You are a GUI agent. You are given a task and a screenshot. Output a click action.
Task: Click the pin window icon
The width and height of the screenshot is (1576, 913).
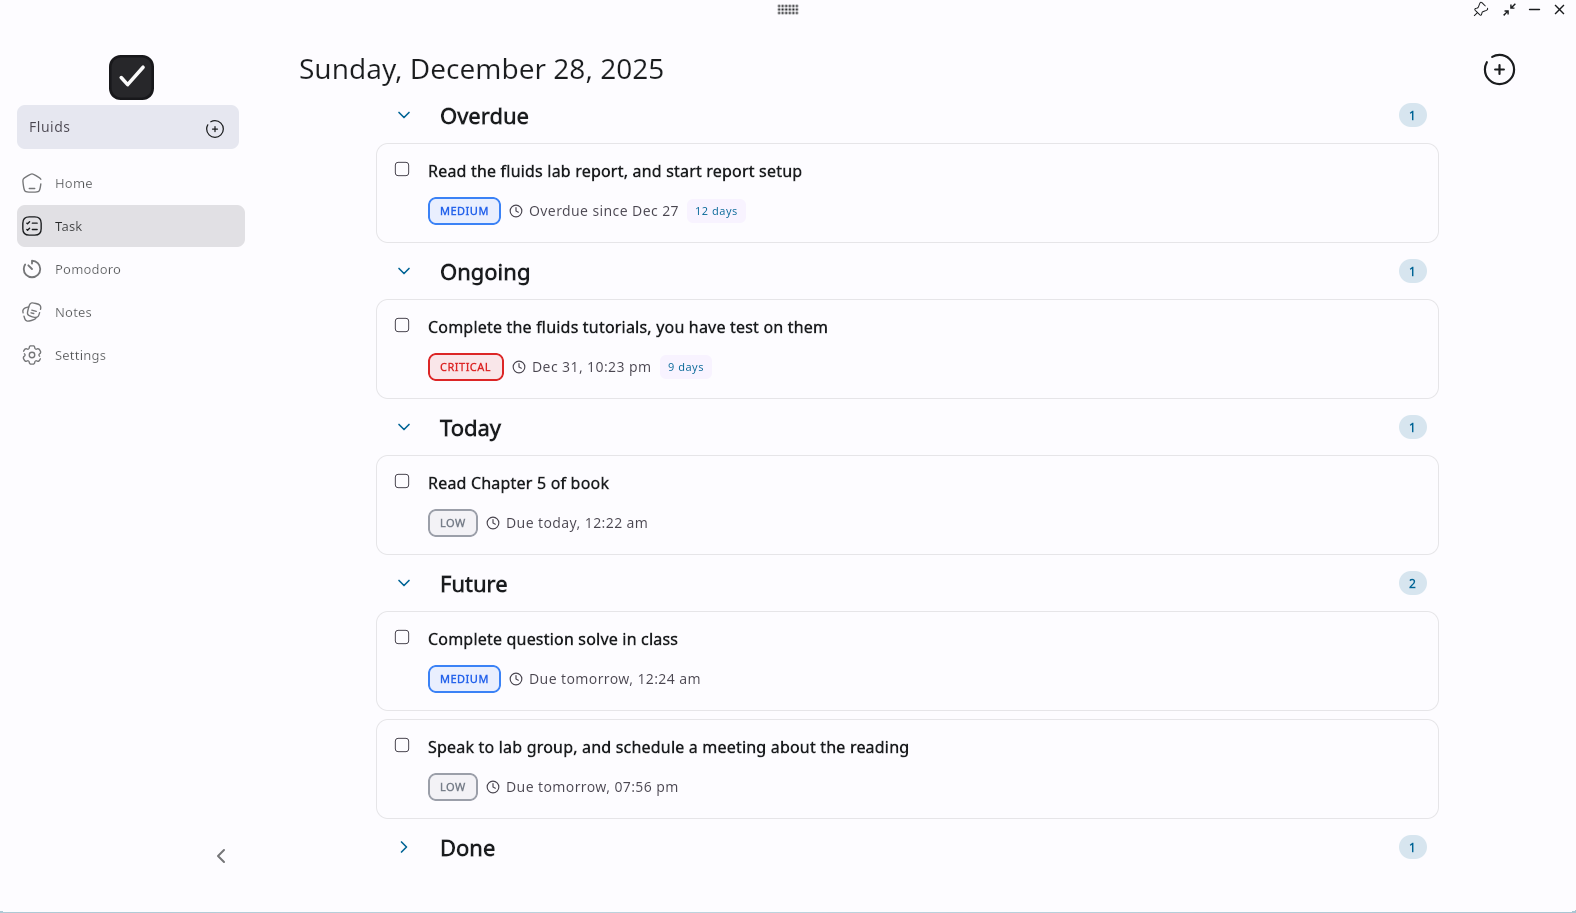pos(1481,9)
